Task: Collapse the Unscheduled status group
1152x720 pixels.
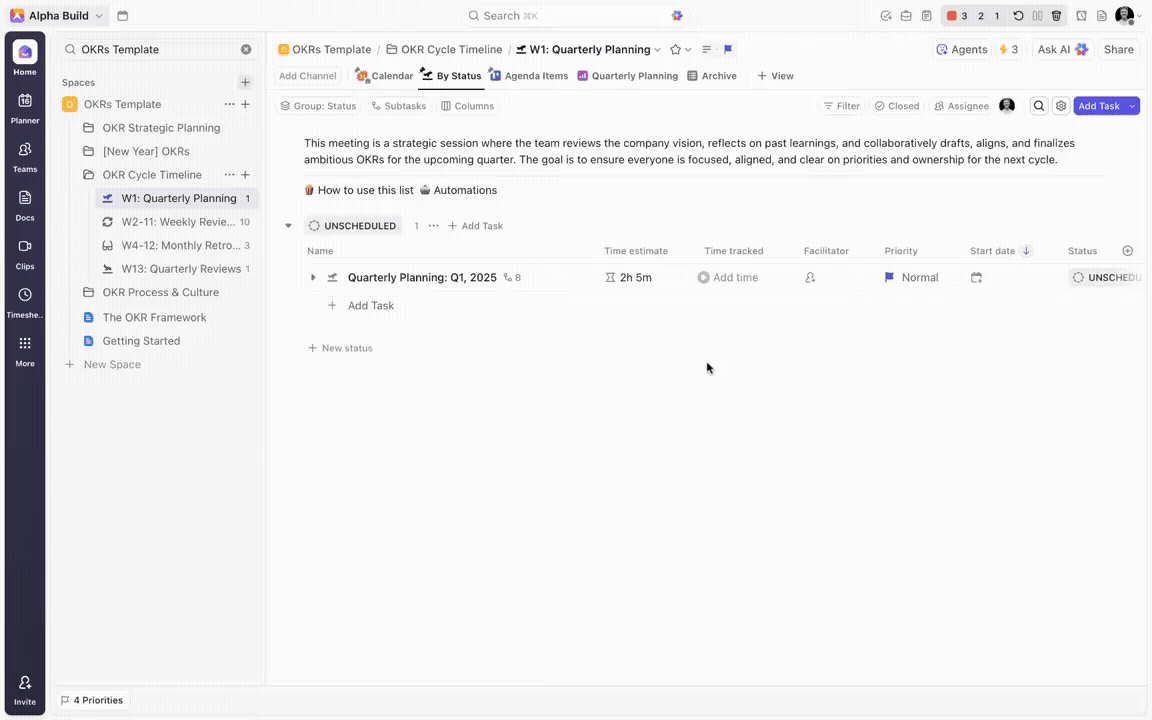Action: coord(289,226)
